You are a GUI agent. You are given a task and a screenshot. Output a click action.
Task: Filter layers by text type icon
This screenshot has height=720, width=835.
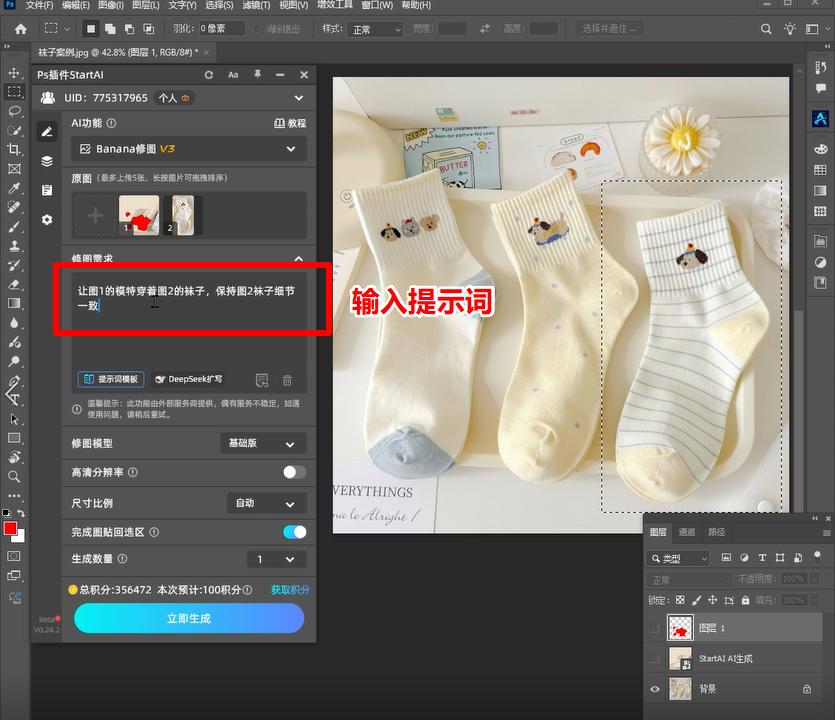[762, 558]
